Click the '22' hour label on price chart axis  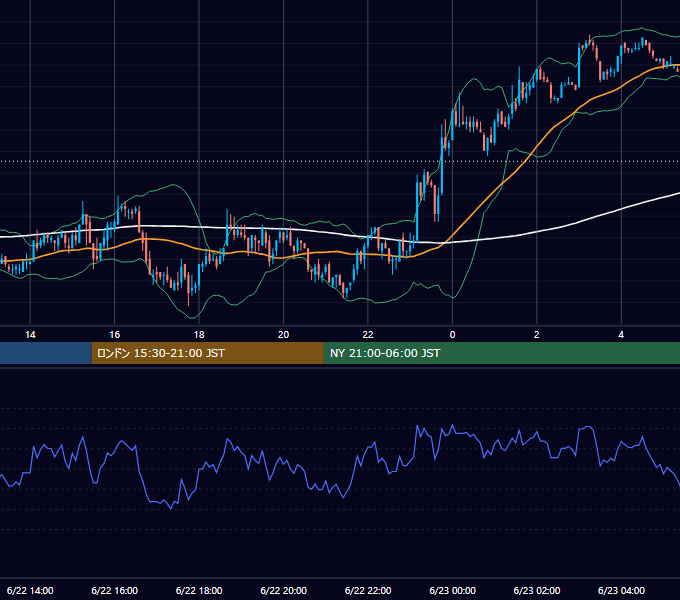click(x=368, y=335)
